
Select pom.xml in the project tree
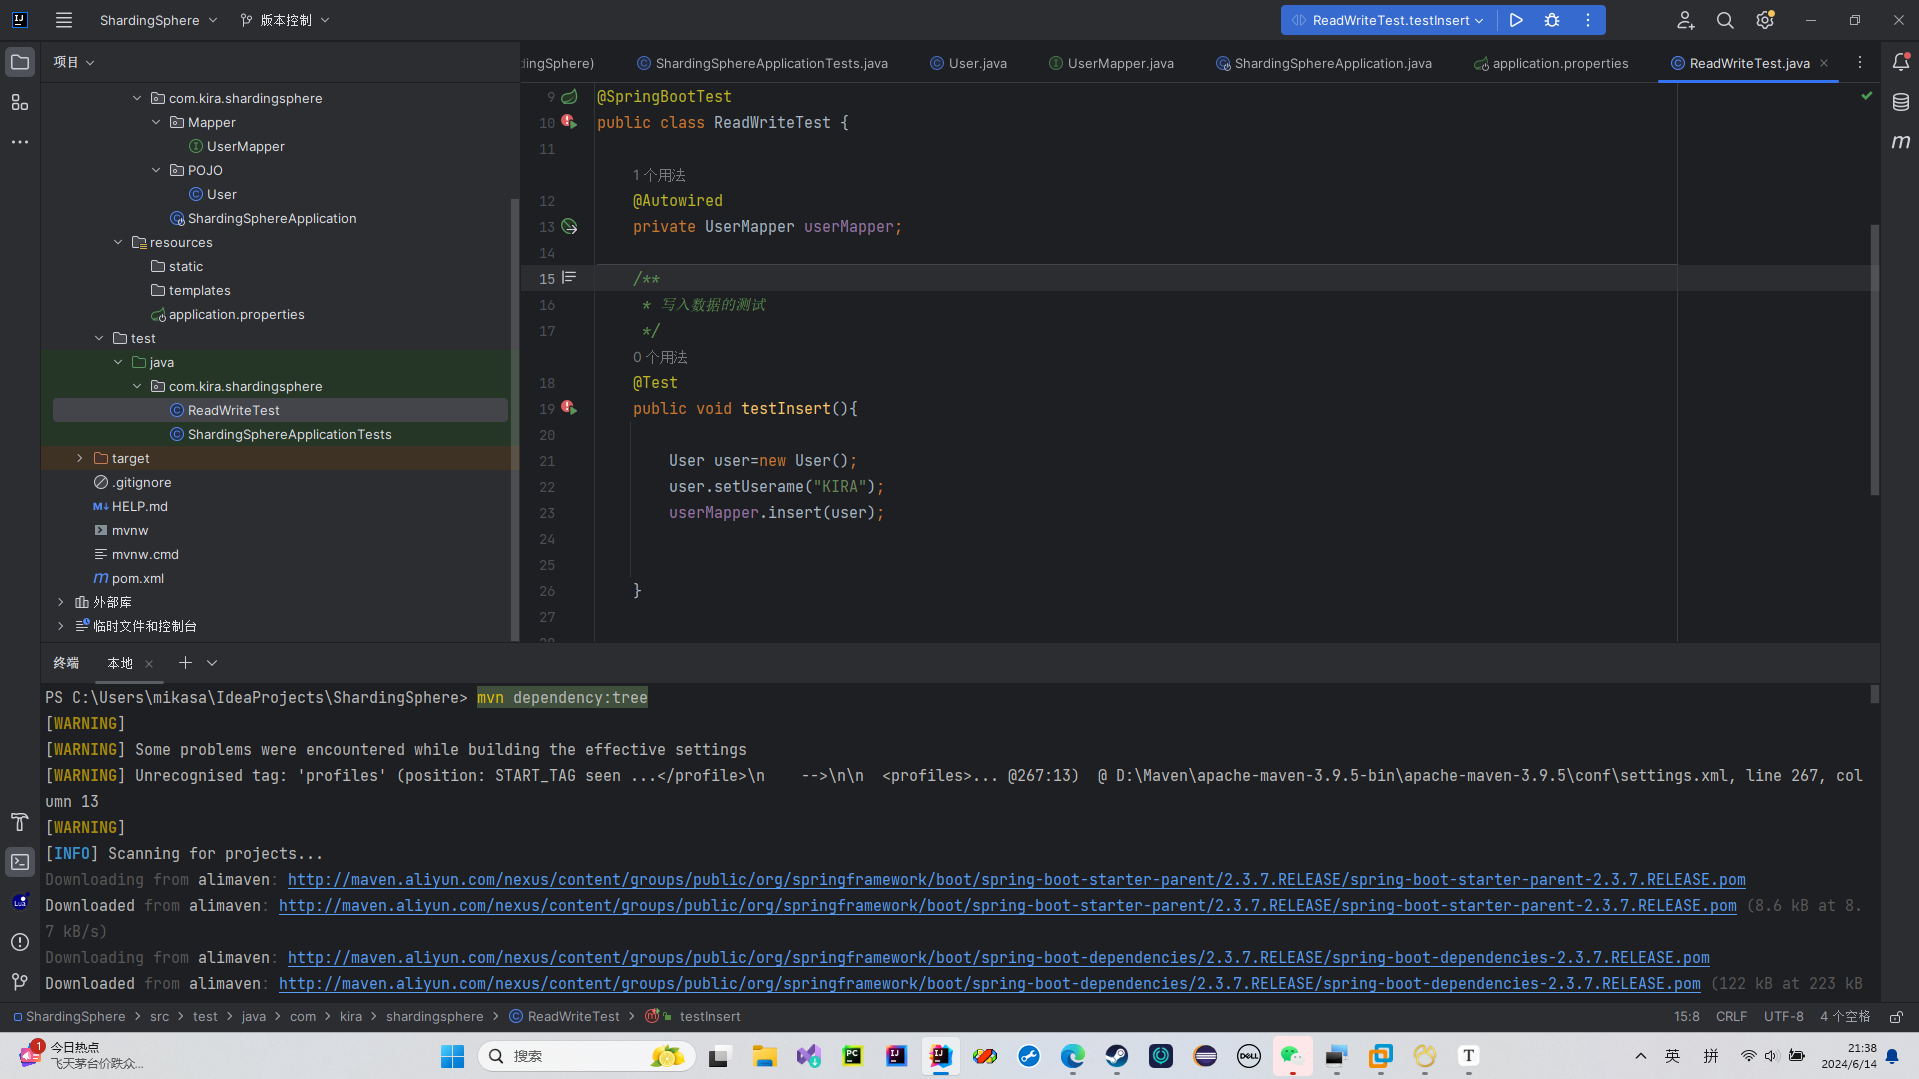137,578
